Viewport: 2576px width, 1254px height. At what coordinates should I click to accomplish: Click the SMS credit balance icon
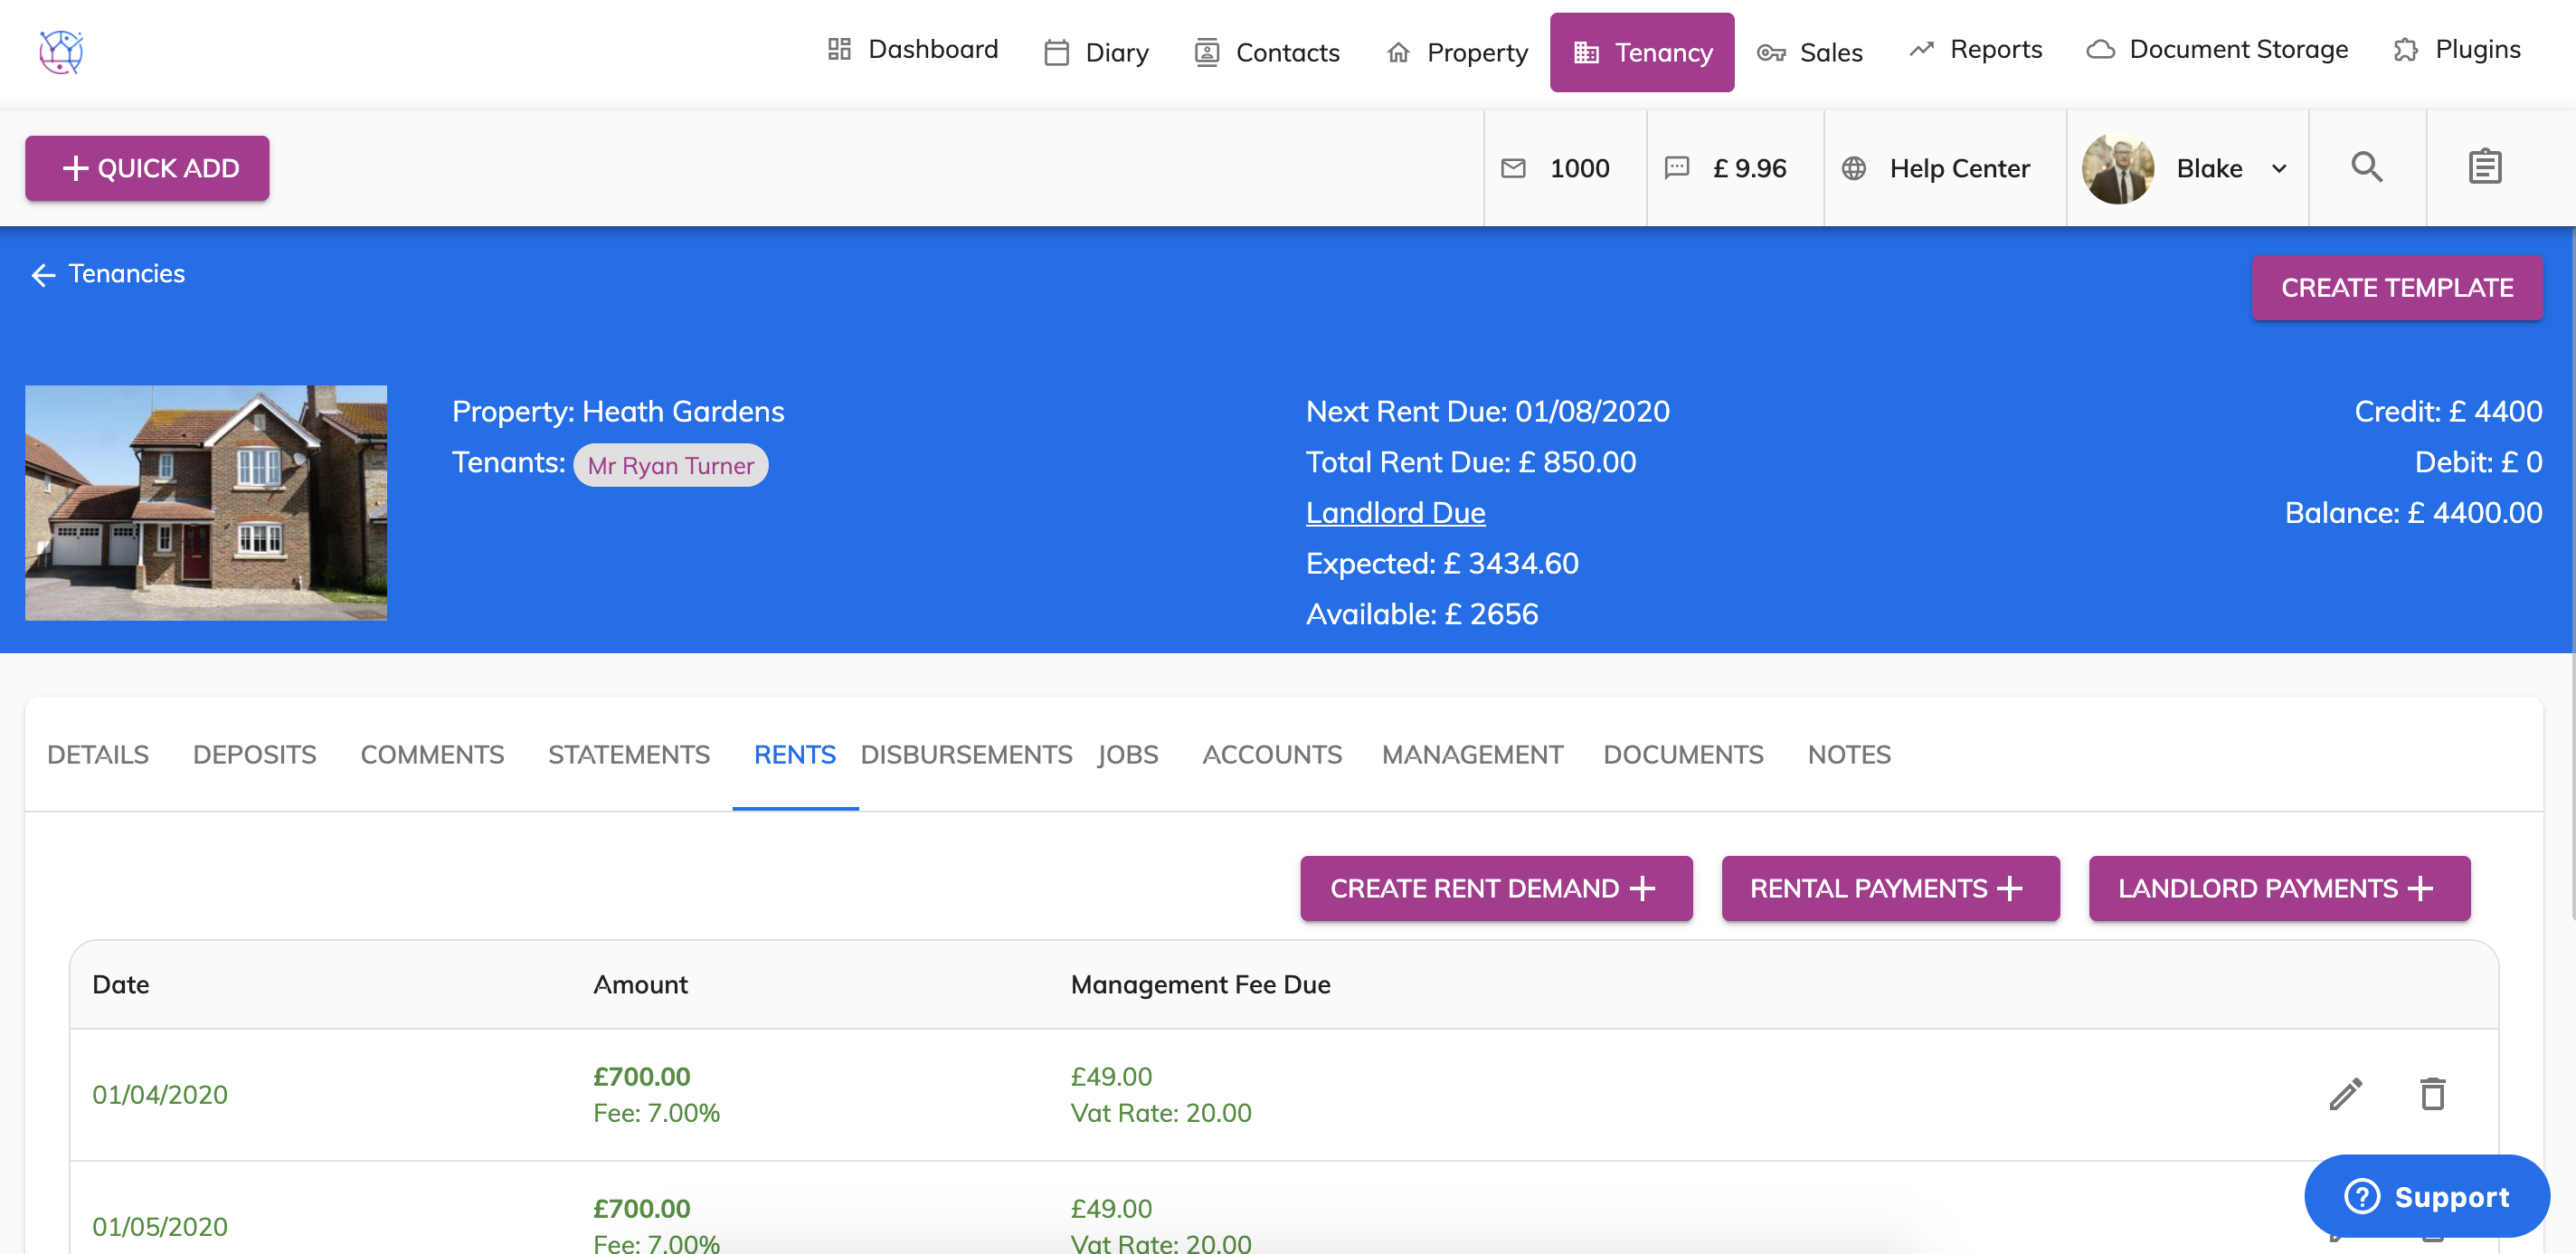coord(1676,168)
